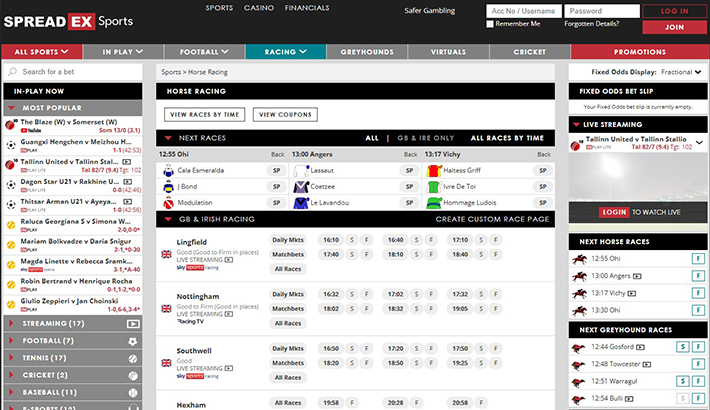The image size is (710, 410).
Task: Click the search magnifier icon
Action: (13, 72)
